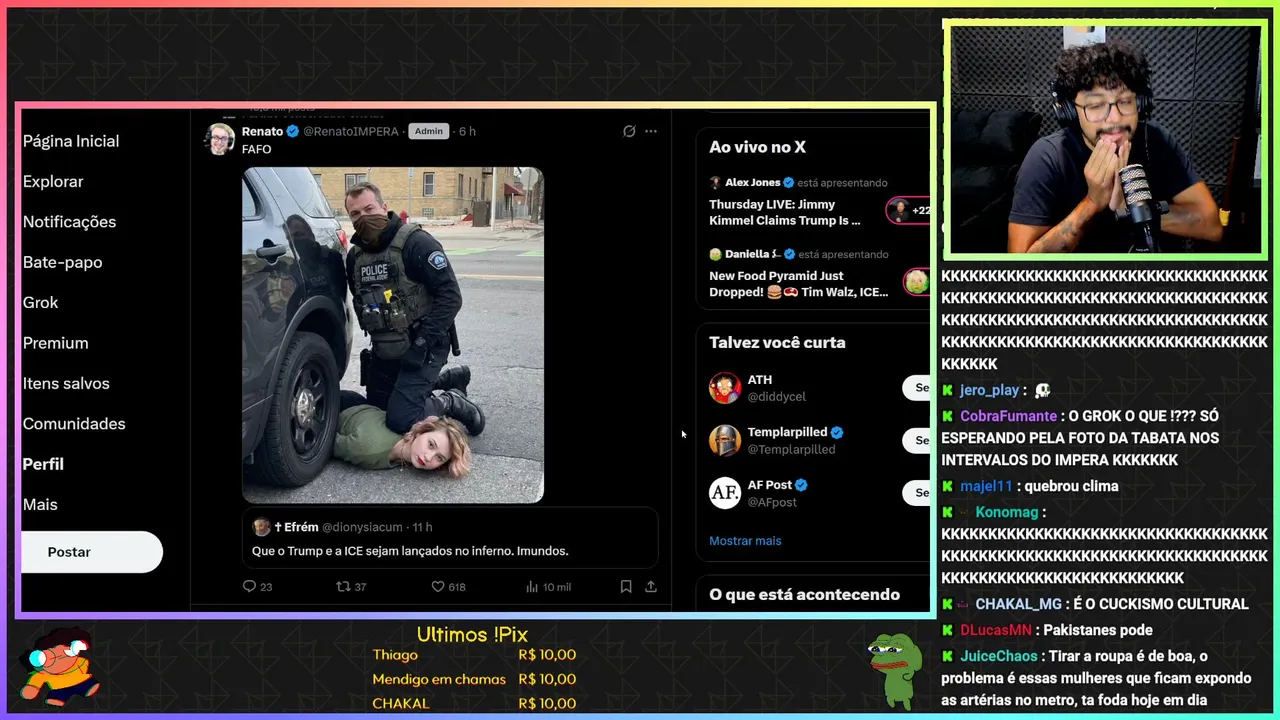Open the post's three-dot more menu

[651, 131]
